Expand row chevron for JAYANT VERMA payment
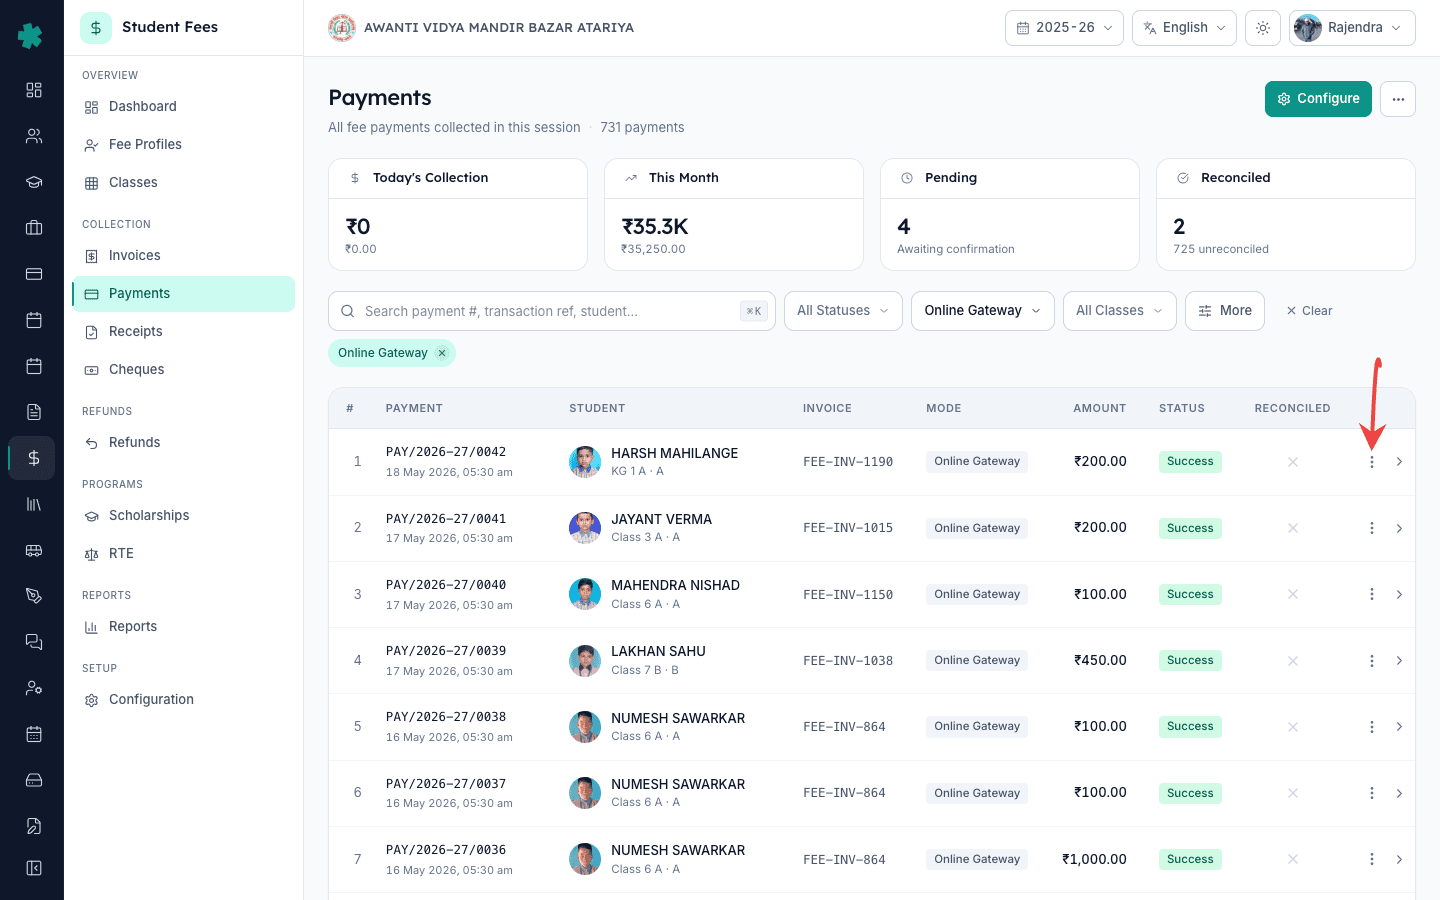This screenshot has width=1440, height=900. pyautogui.click(x=1399, y=528)
